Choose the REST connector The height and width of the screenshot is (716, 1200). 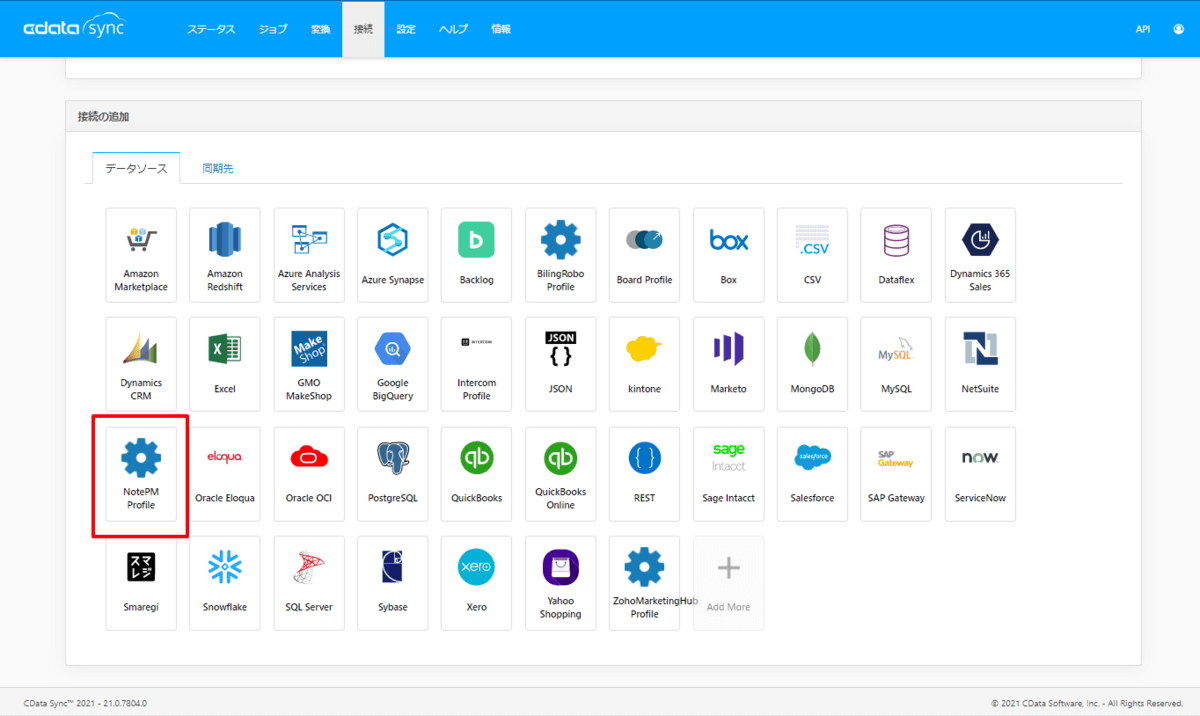[x=645, y=474]
